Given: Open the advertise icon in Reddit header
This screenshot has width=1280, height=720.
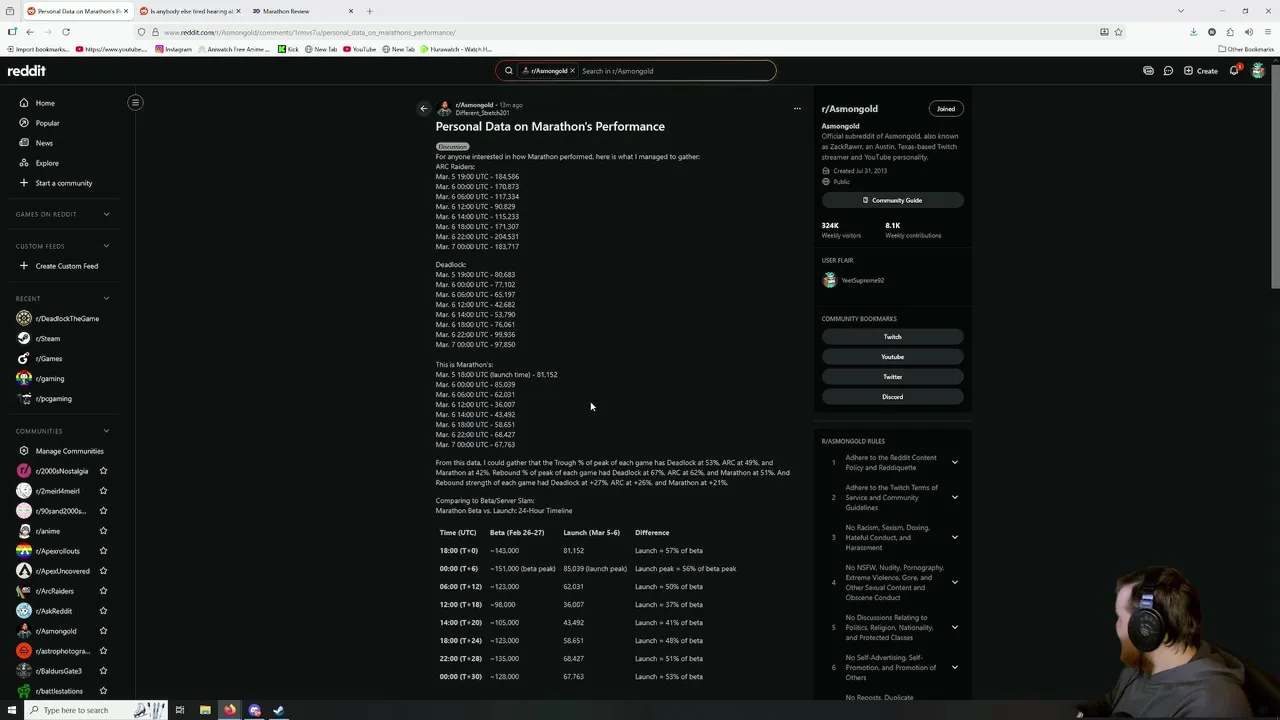Looking at the screenshot, I should tap(1148, 71).
